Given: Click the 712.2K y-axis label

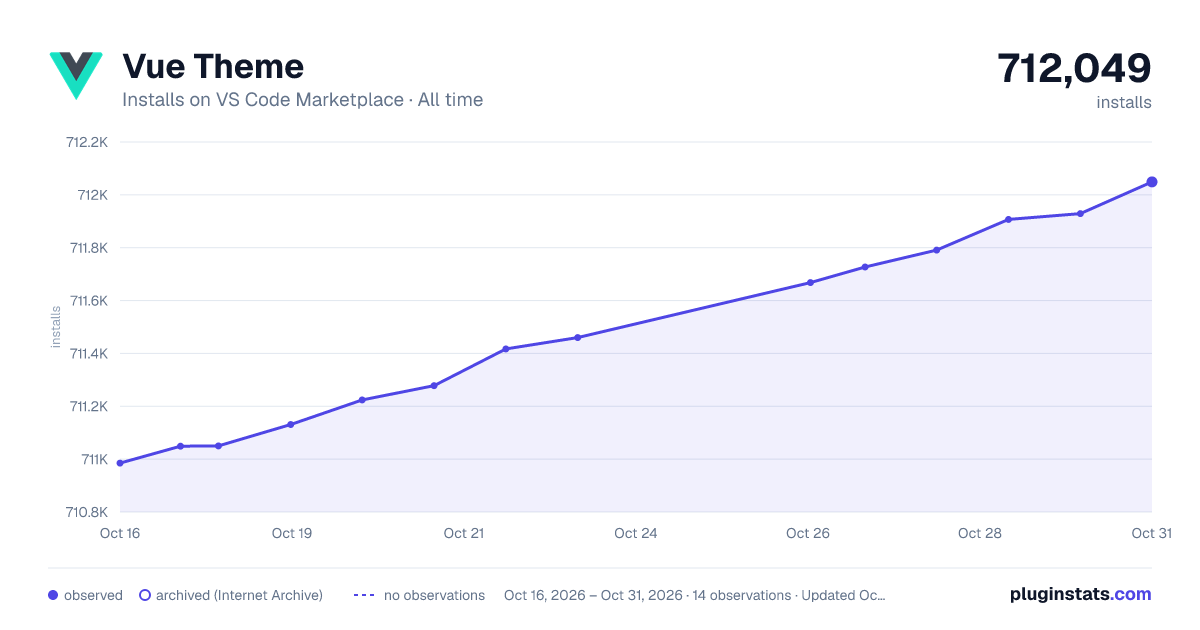Looking at the screenshot, I should pos(86,142).
